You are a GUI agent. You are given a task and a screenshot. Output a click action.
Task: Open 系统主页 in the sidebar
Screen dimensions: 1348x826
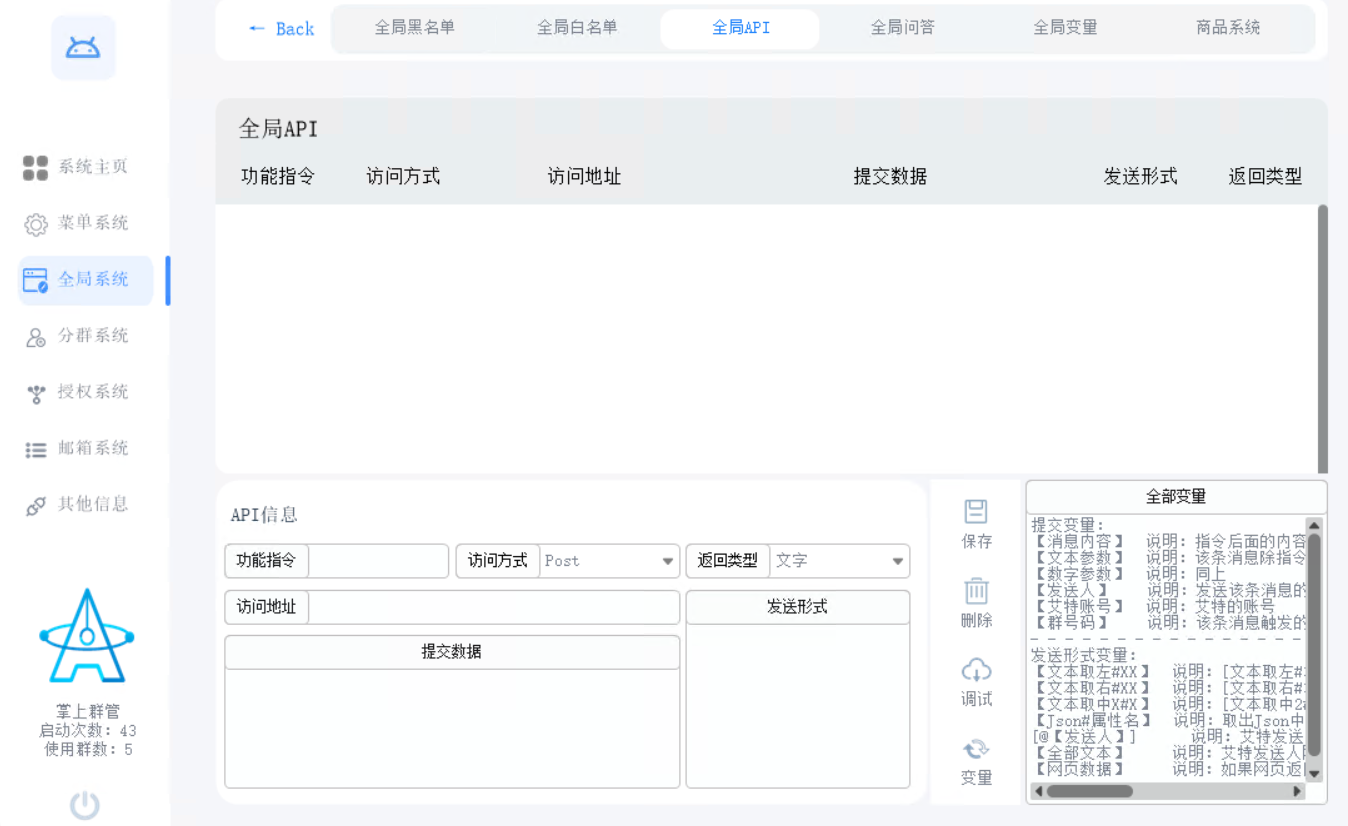pos(75,167)
